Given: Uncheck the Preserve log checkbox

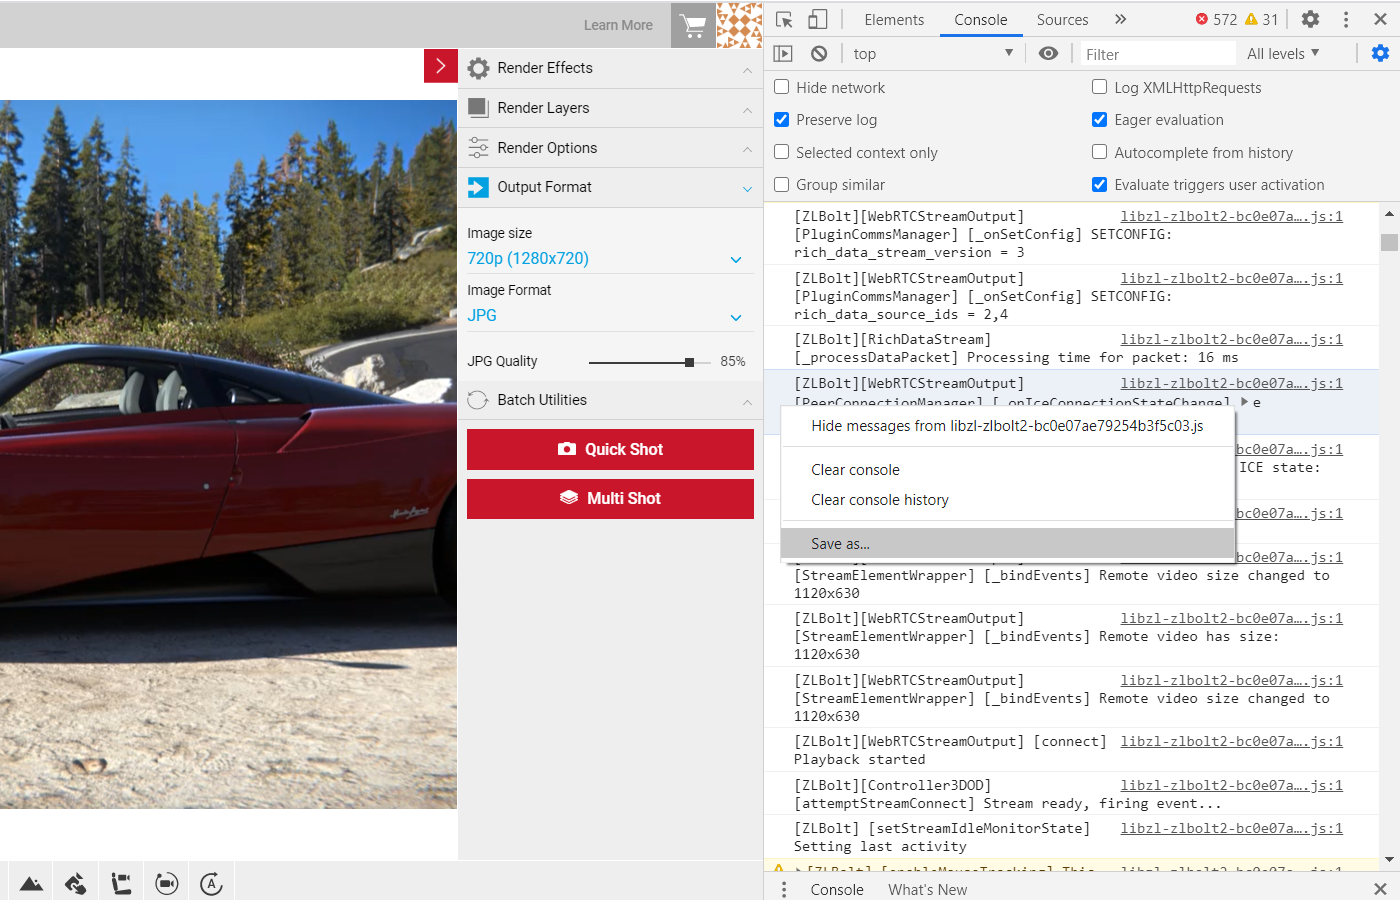Looking at the screenshot, I should coord(782,119).
